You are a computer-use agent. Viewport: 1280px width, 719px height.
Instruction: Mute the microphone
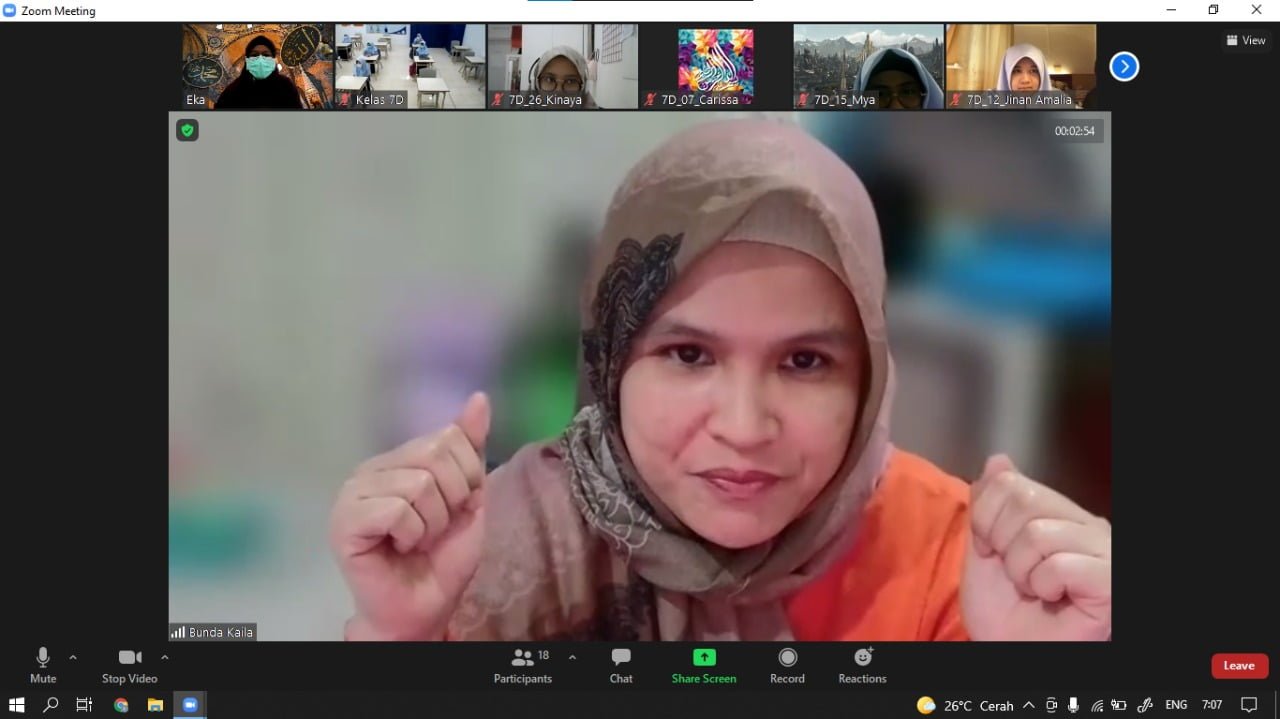[x=42, y=665]
